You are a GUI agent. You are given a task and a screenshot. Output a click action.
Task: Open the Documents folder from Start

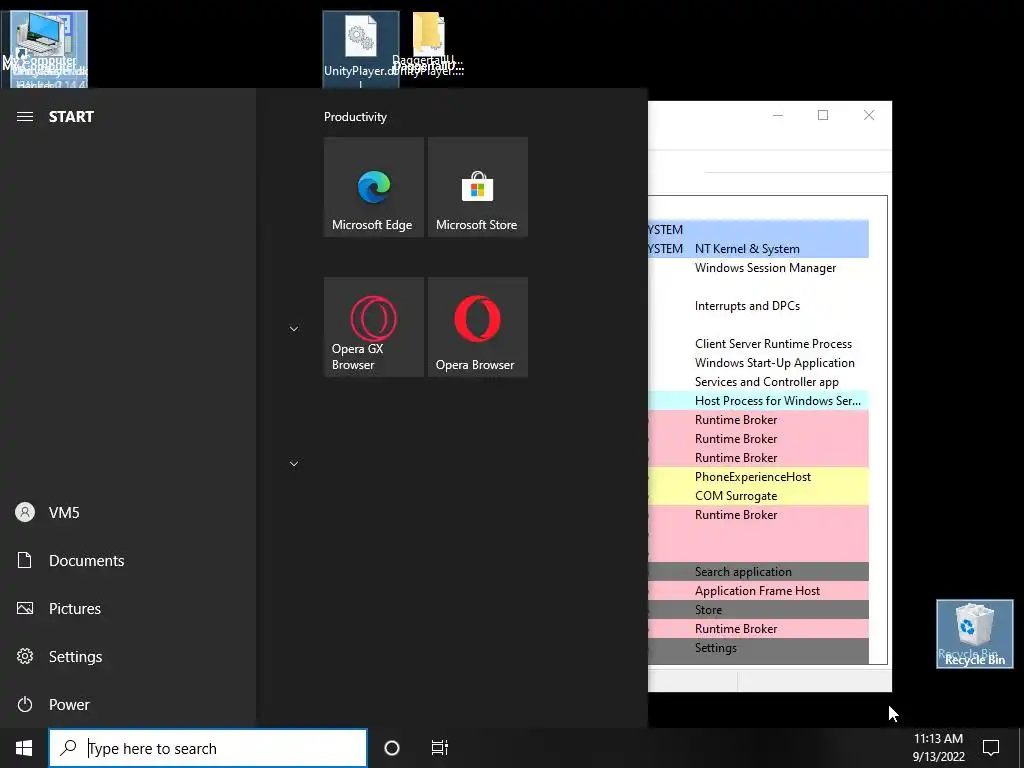click(128, 560)
